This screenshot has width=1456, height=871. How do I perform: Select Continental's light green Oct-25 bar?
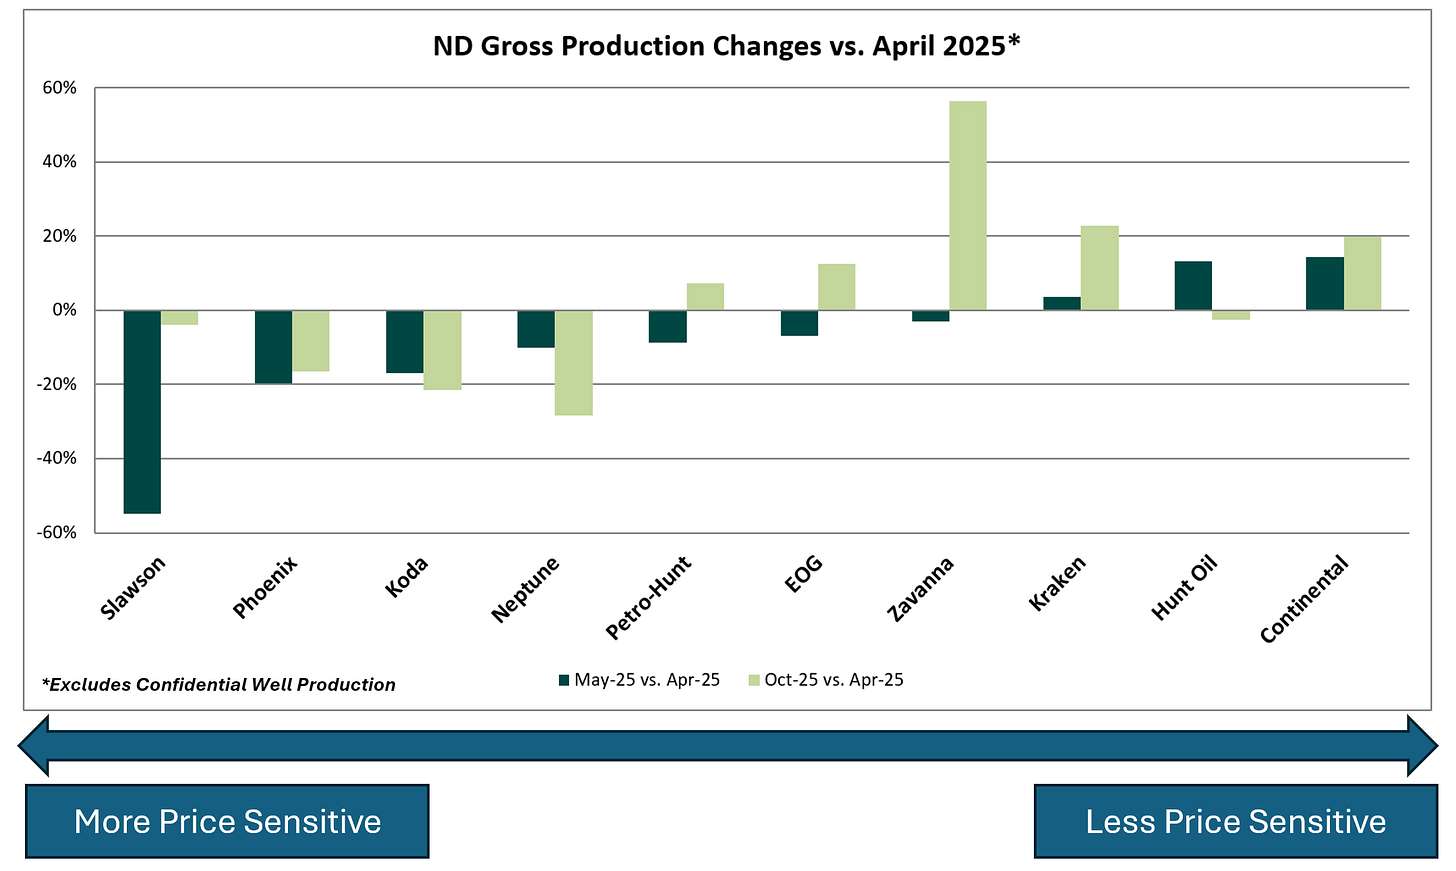tap(1362, 273)
